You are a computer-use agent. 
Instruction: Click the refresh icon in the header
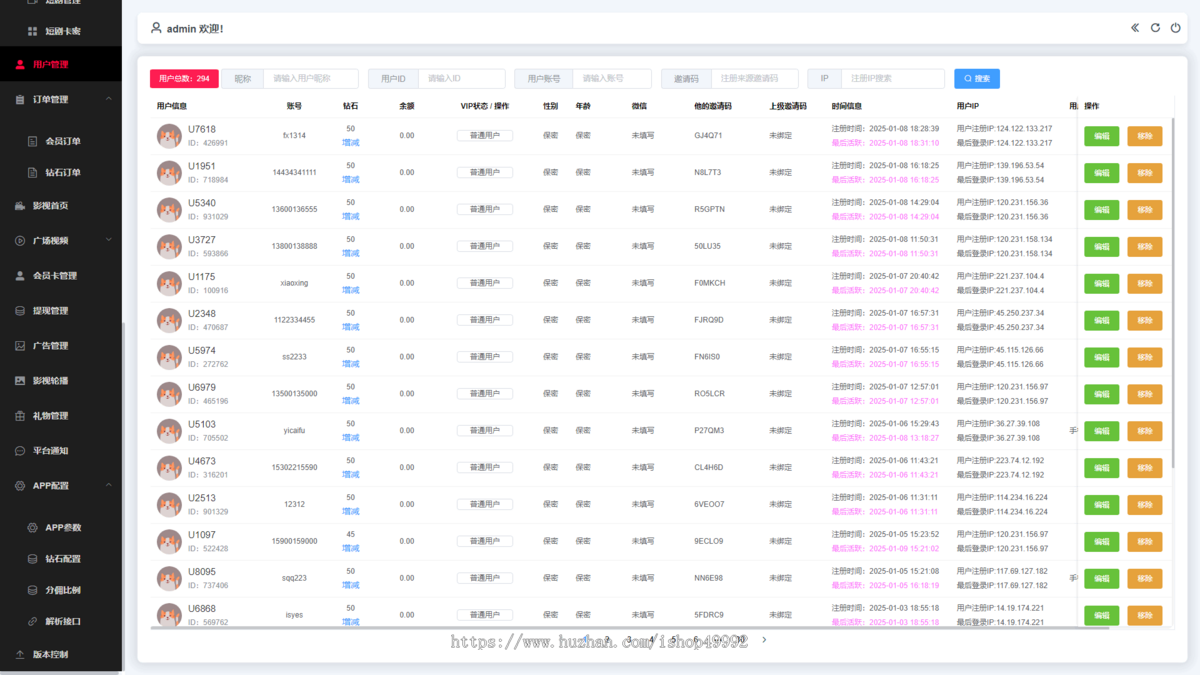click(x=1155, y=28)
